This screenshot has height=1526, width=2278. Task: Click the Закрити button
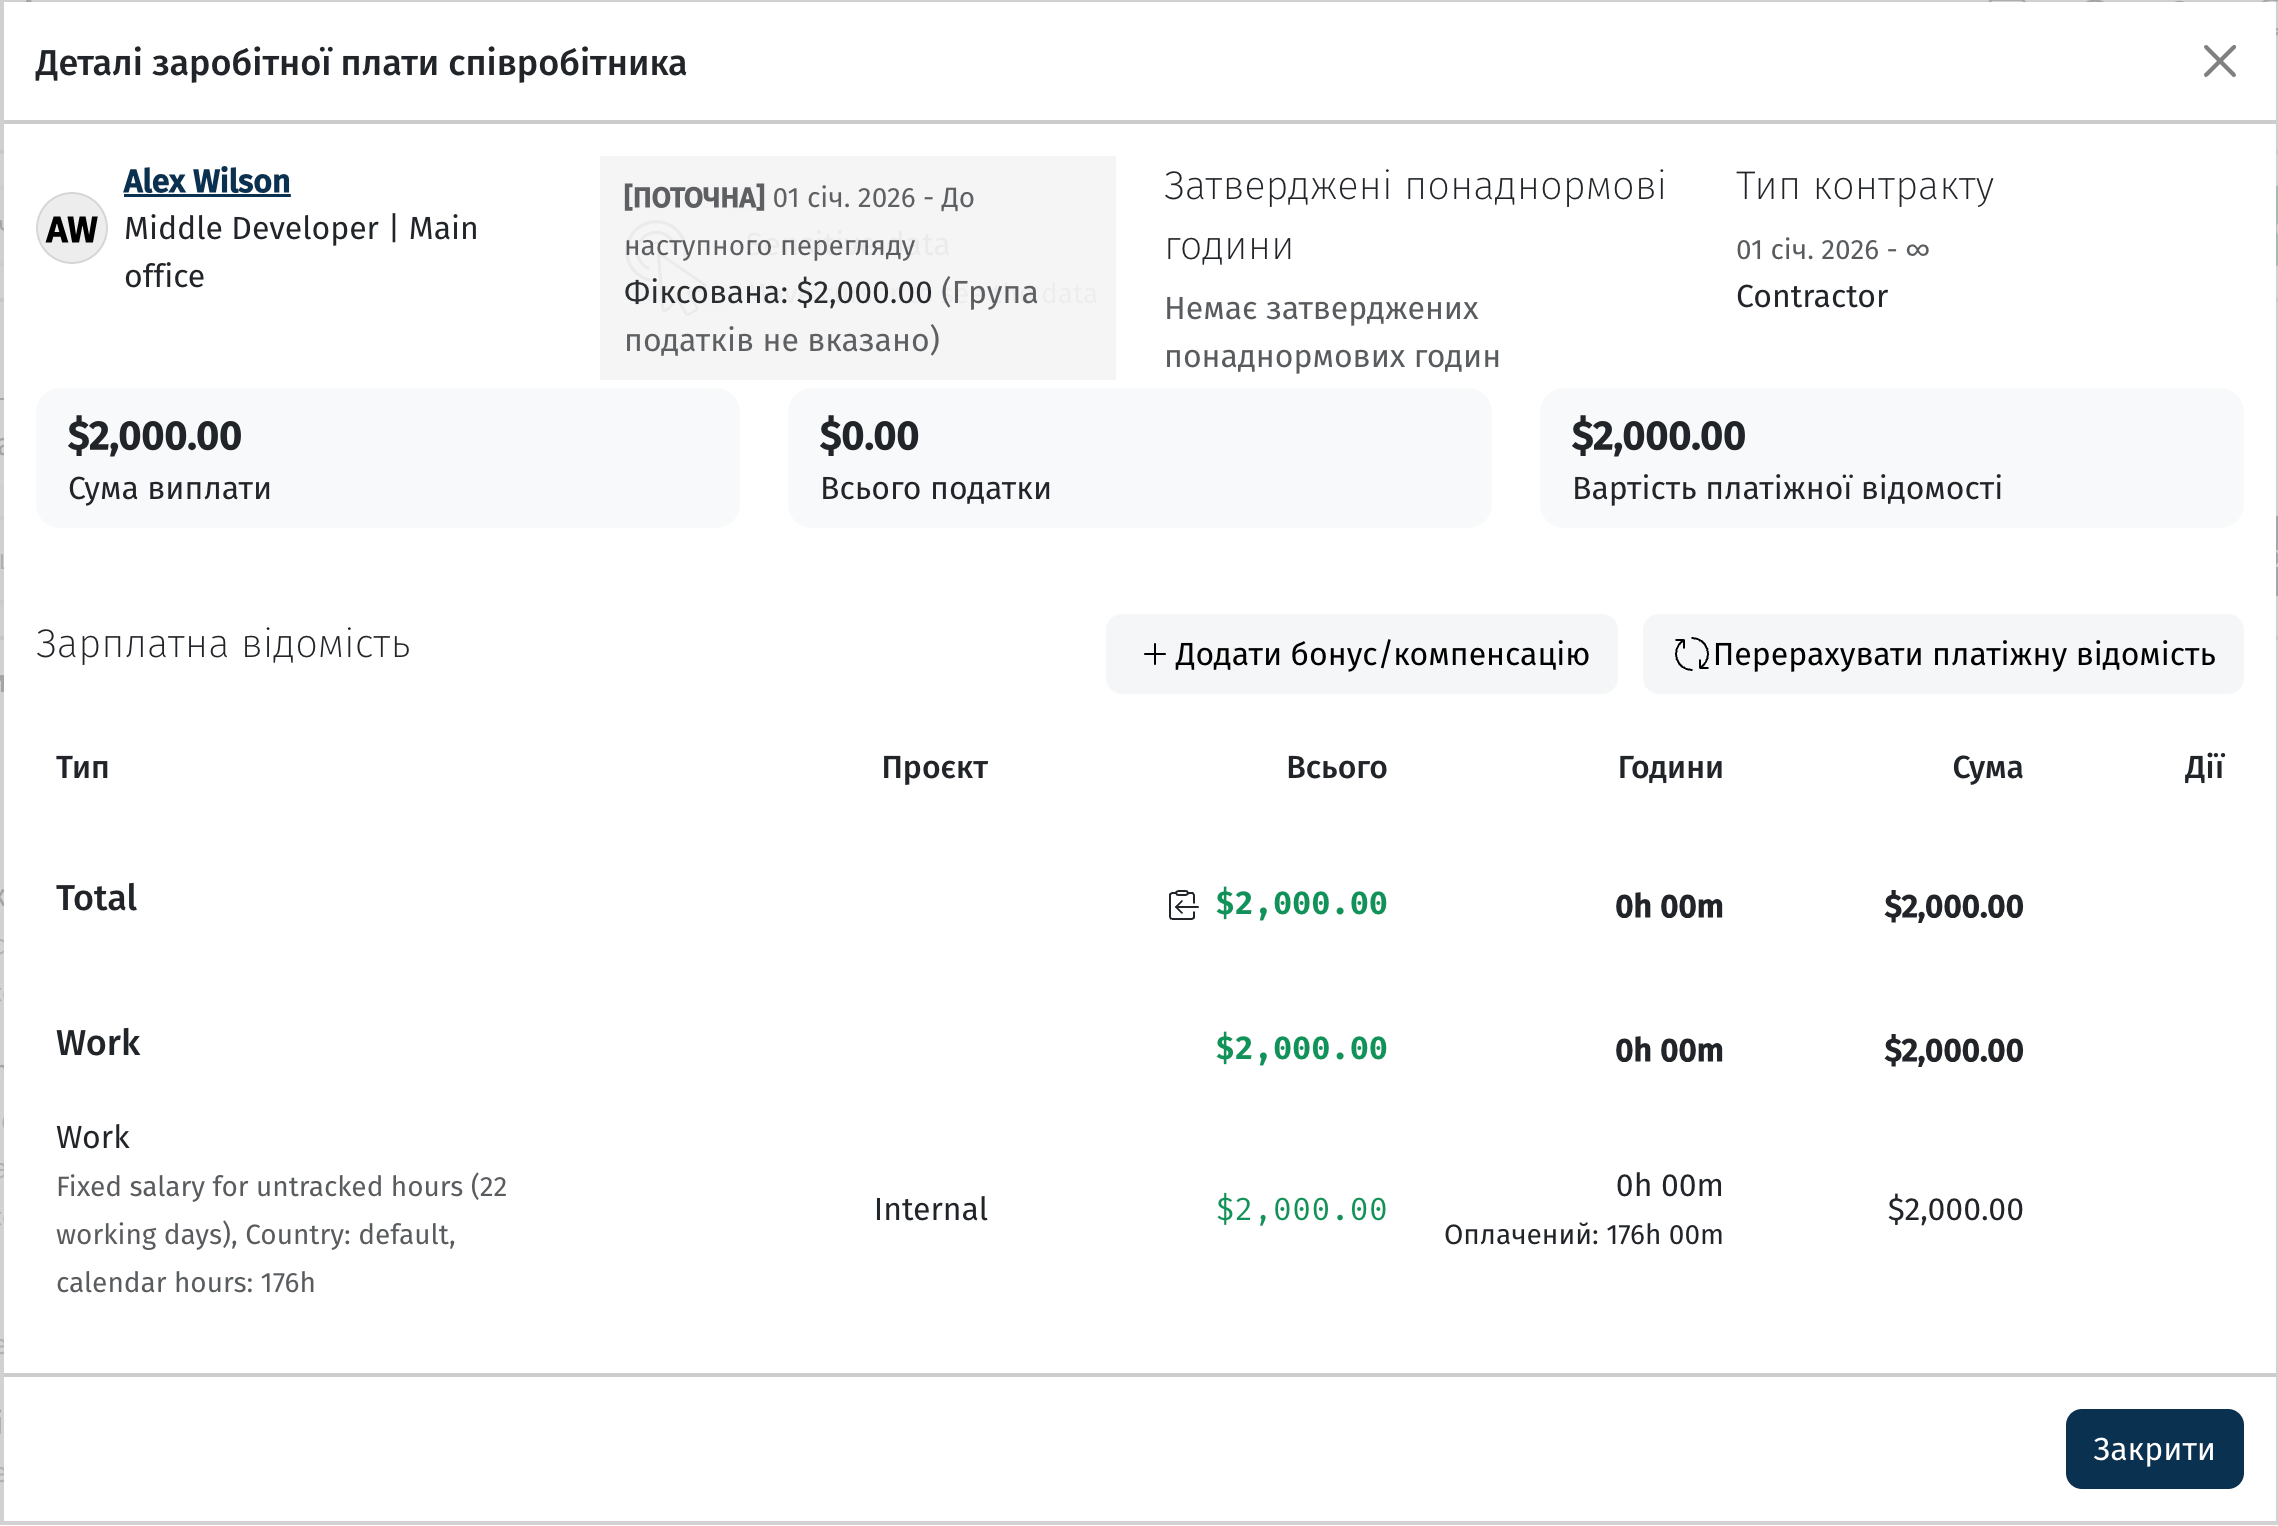point(2154,1449)
